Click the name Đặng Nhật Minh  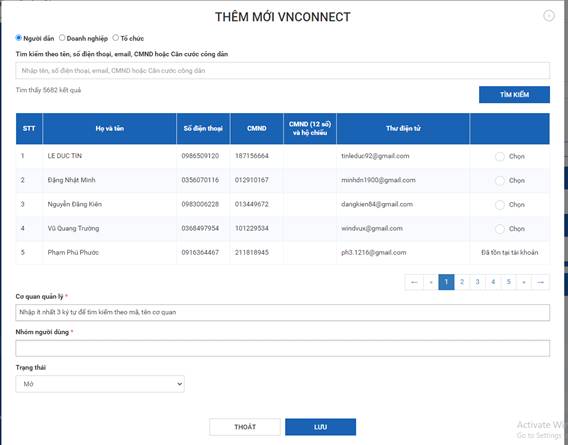pos(71,180)
